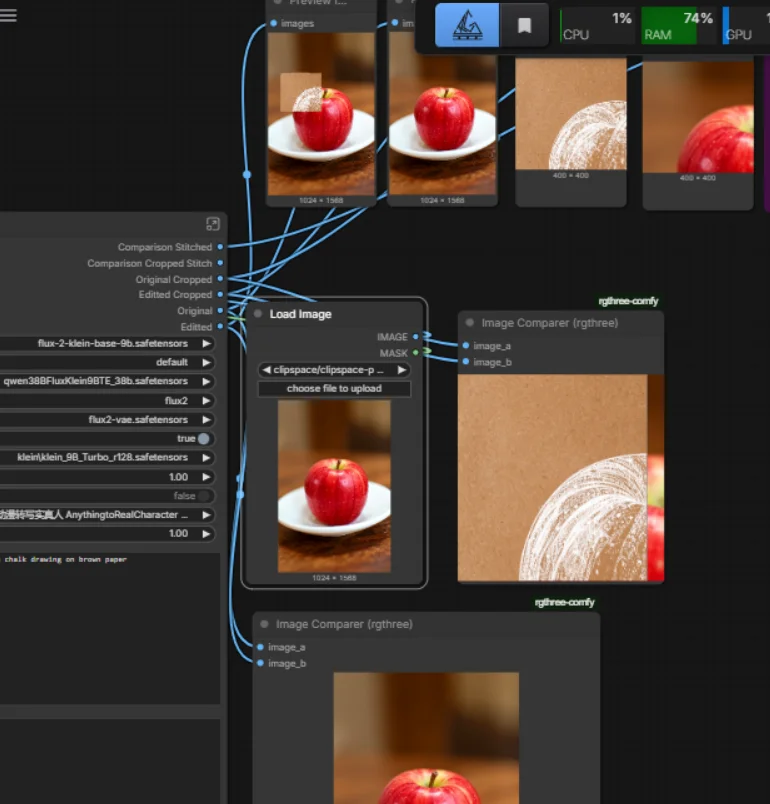Click the images input slot on Preview Image node
Image resolution: width=770 pixels, height=804 pixels.
(x=273, y=23)
